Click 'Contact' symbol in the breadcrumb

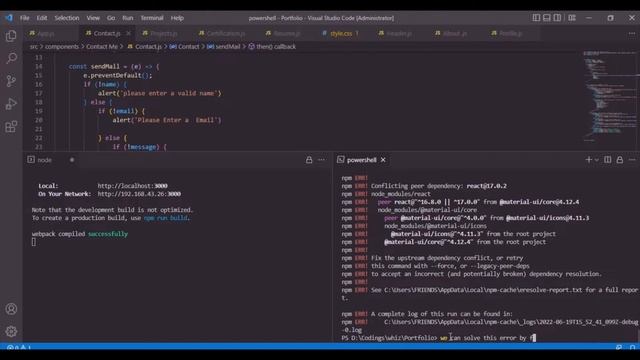coord(189,47)
